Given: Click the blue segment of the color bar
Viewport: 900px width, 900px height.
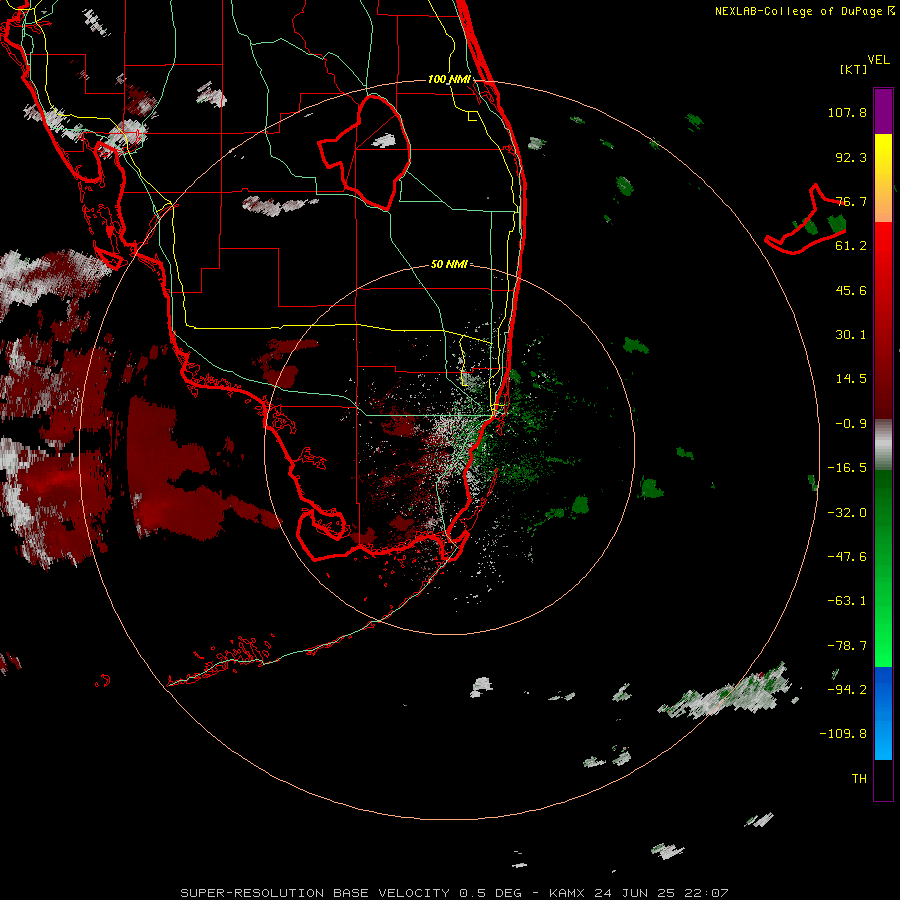Looking at the screenshot, I should click(x=883, y=713).
